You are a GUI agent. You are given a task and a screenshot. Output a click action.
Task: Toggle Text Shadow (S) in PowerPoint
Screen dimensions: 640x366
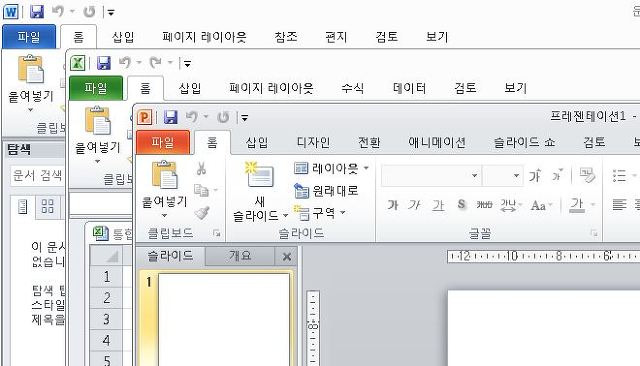tap(461, 205)
